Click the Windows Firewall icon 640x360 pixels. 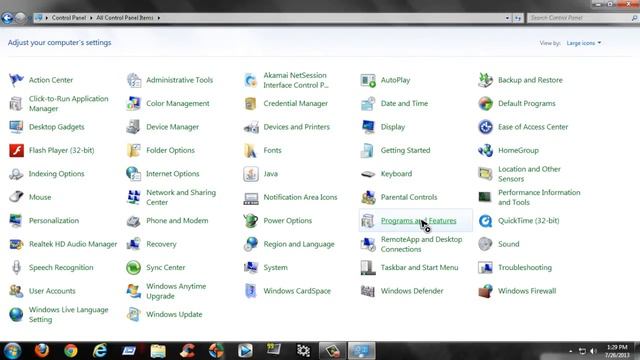[485, 291]
